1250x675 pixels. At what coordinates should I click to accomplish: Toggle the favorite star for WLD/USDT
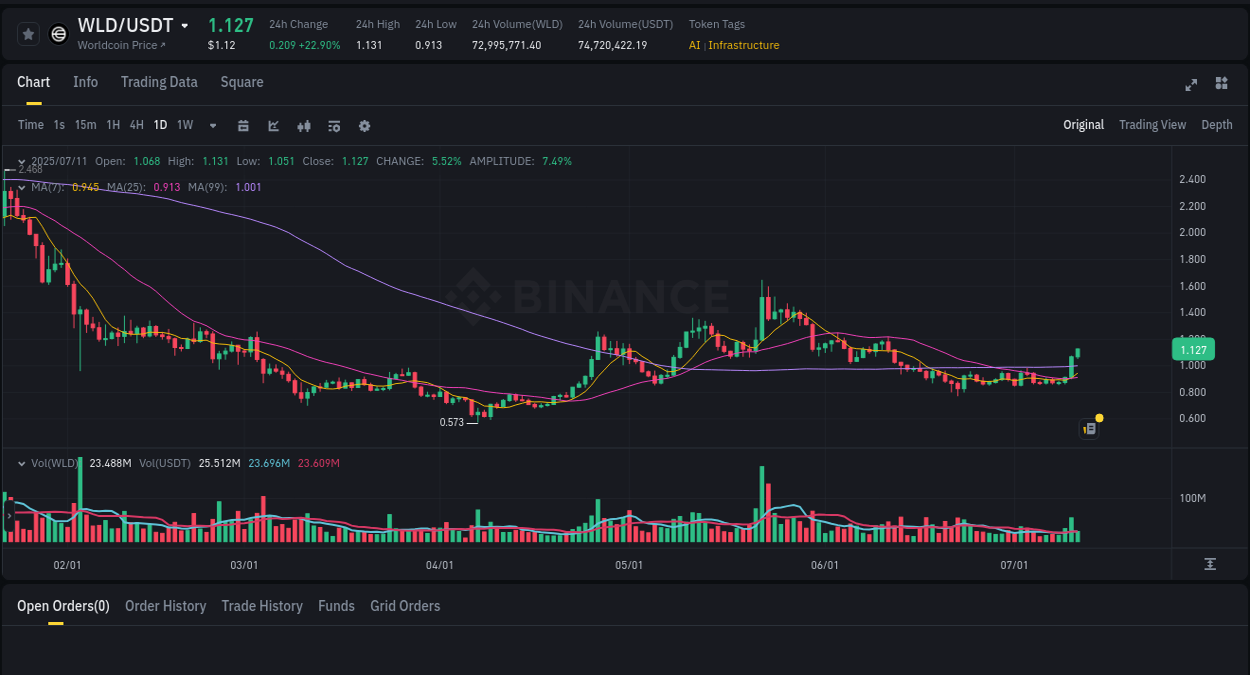[28, 33]
